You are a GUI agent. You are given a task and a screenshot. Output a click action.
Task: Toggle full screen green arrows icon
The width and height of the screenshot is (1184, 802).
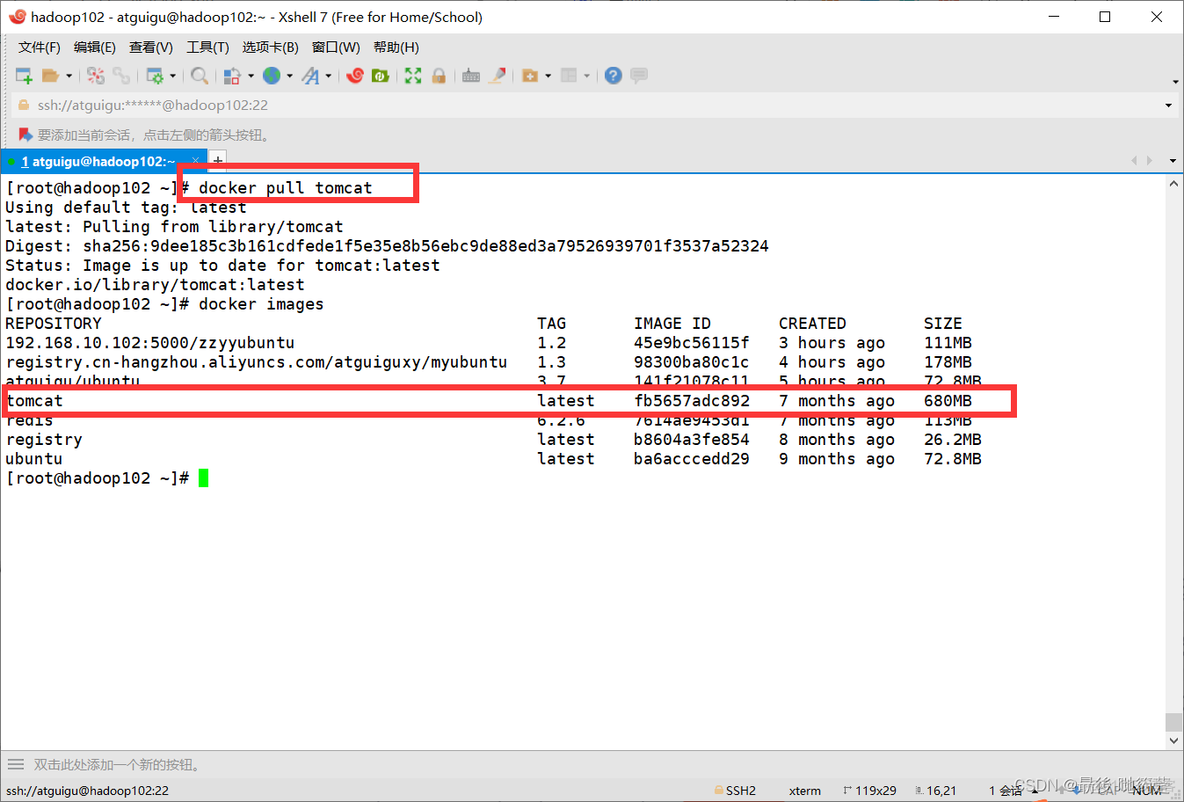click(x=413, y=76)
